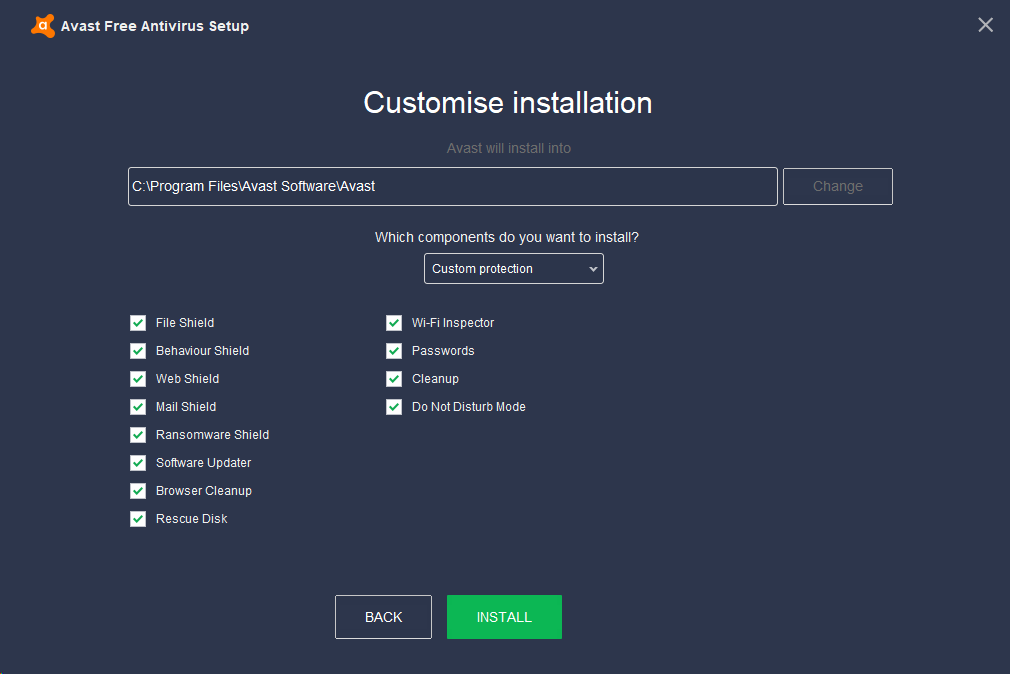The image size is (1010, 674).
Task: Toggle the Cleanup component checkbox
Action: point(394,379)
